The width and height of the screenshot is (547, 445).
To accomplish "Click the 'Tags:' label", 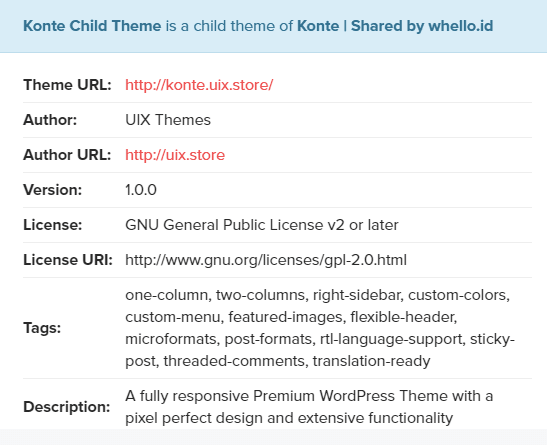I will (42, 328).
